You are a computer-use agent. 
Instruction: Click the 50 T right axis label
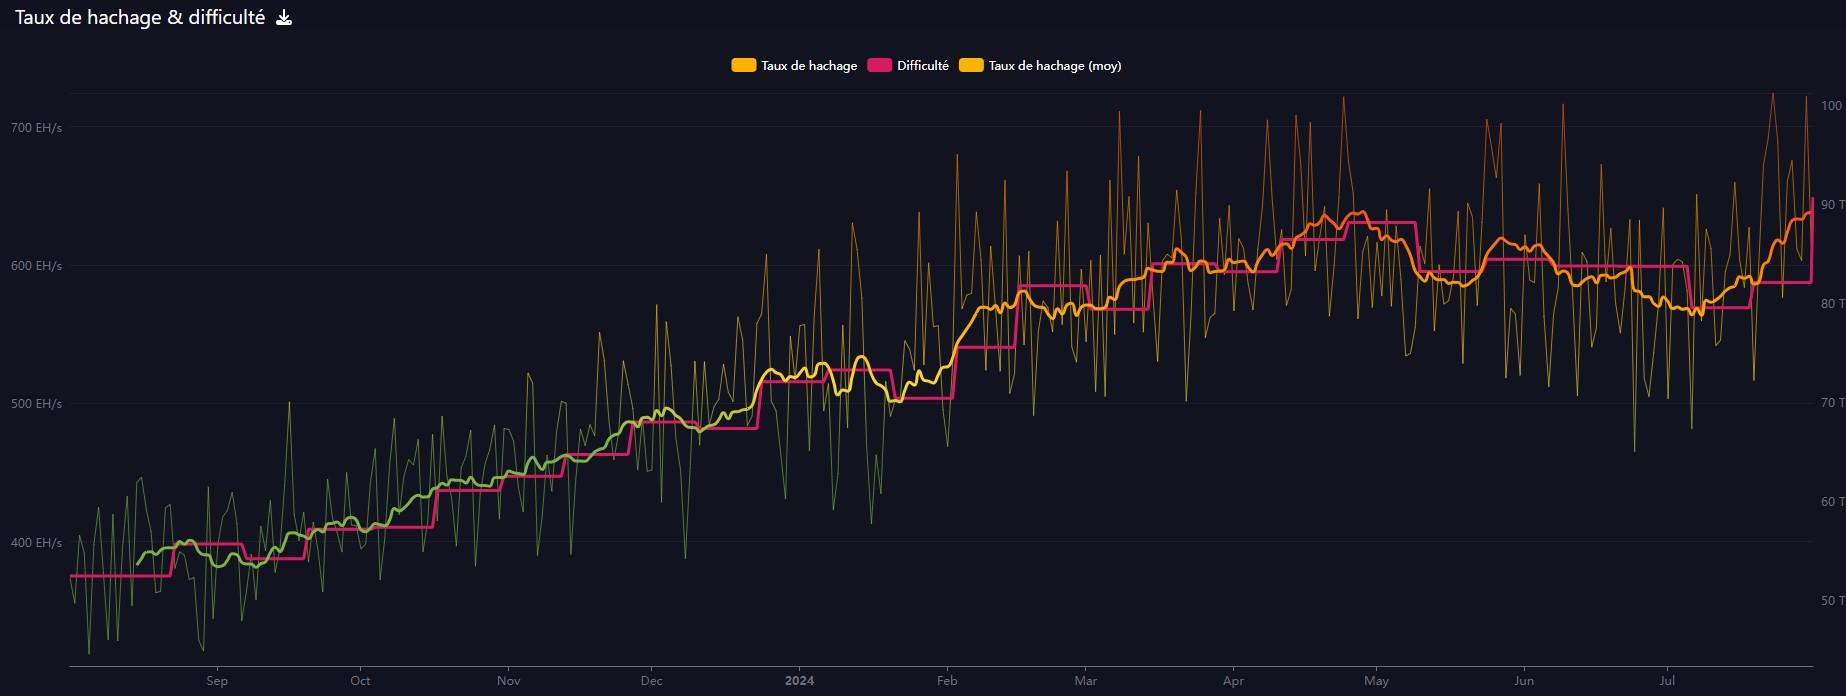1832,601
